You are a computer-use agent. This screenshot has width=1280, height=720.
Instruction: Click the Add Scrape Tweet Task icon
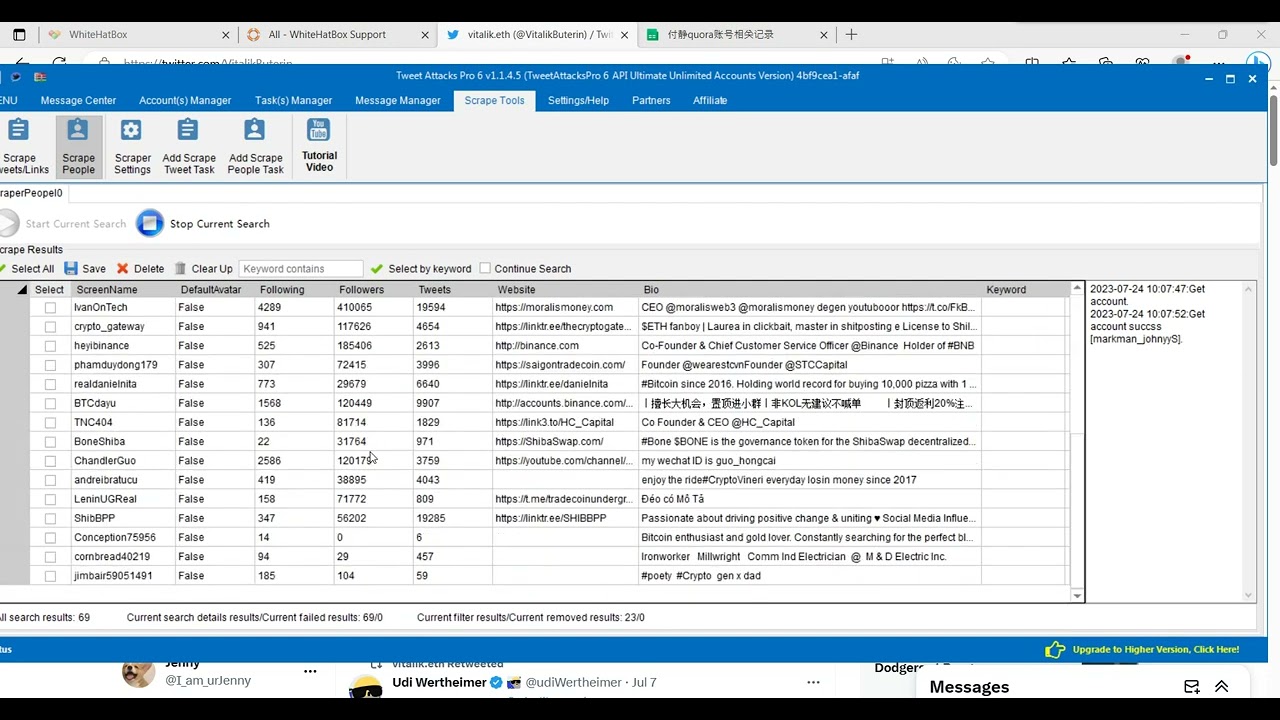[188, 130]
